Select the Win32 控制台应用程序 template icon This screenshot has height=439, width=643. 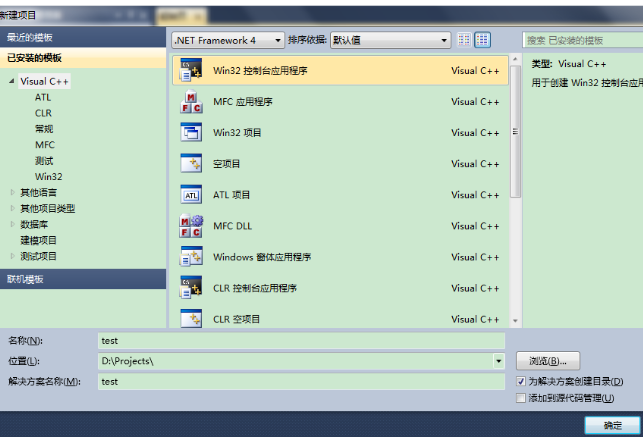[x=190, y=70]
